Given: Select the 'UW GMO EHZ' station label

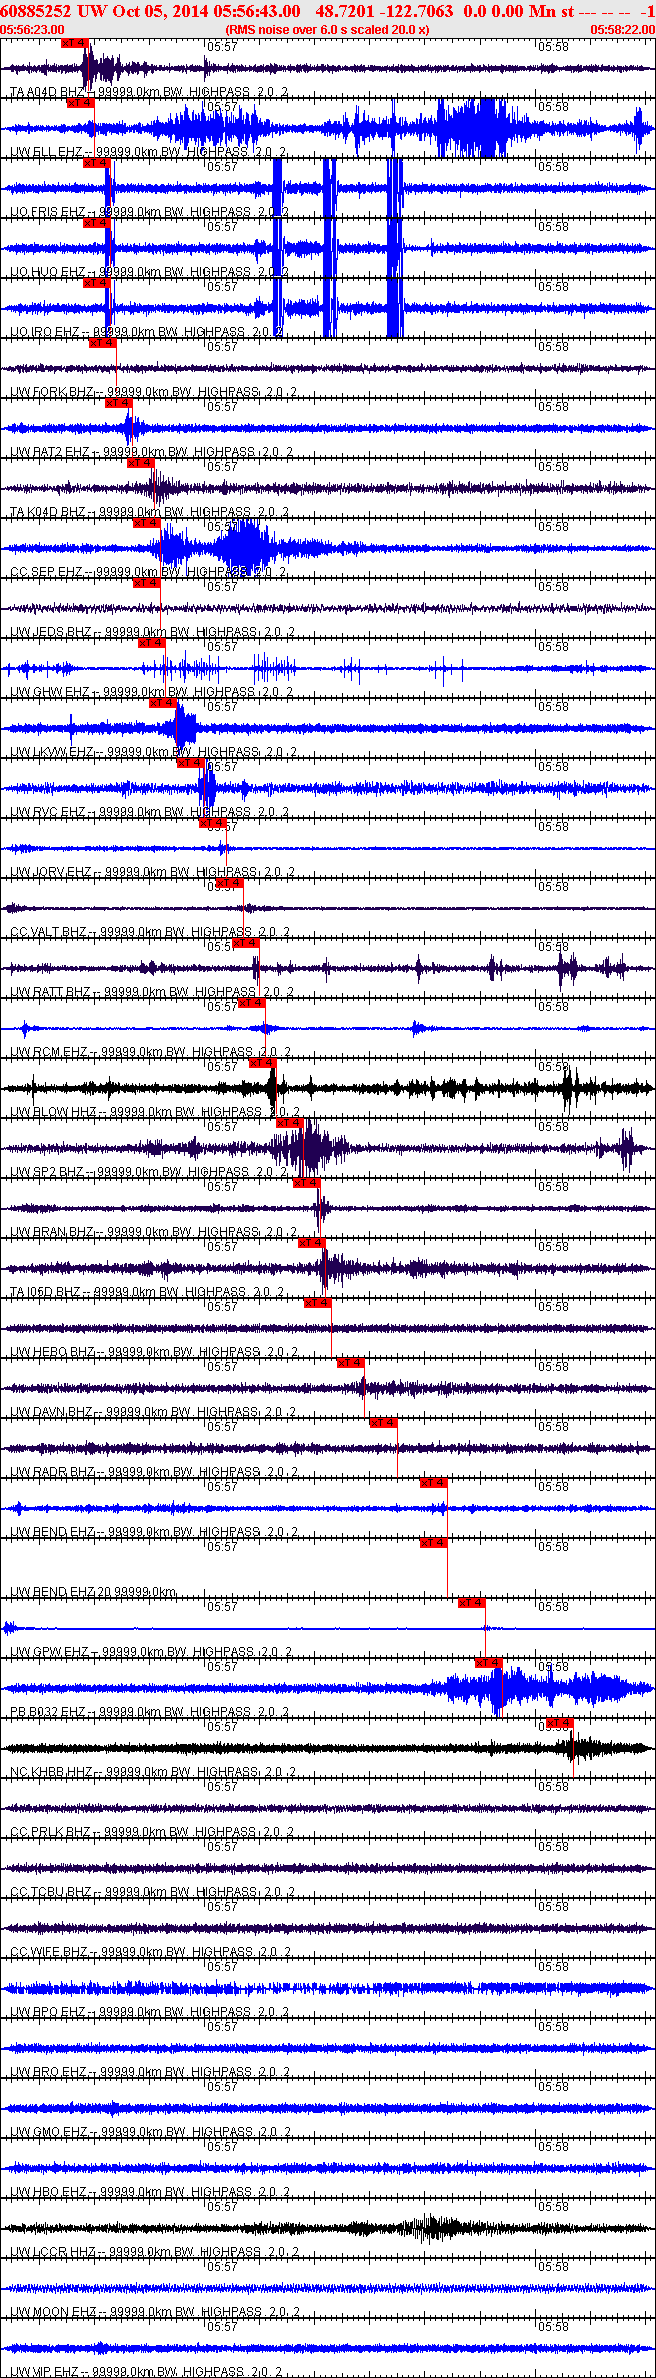Looking at the screenshot, I should point(49,2132).
